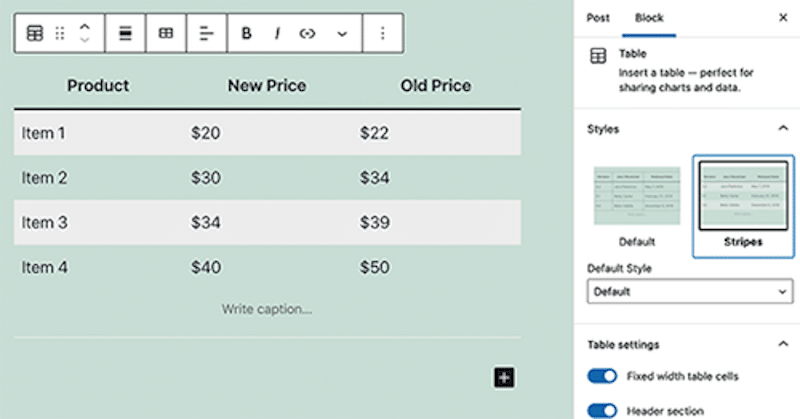Move block up with the up arrow
Screen dimensions: 800x419
(x=85, y=27)
